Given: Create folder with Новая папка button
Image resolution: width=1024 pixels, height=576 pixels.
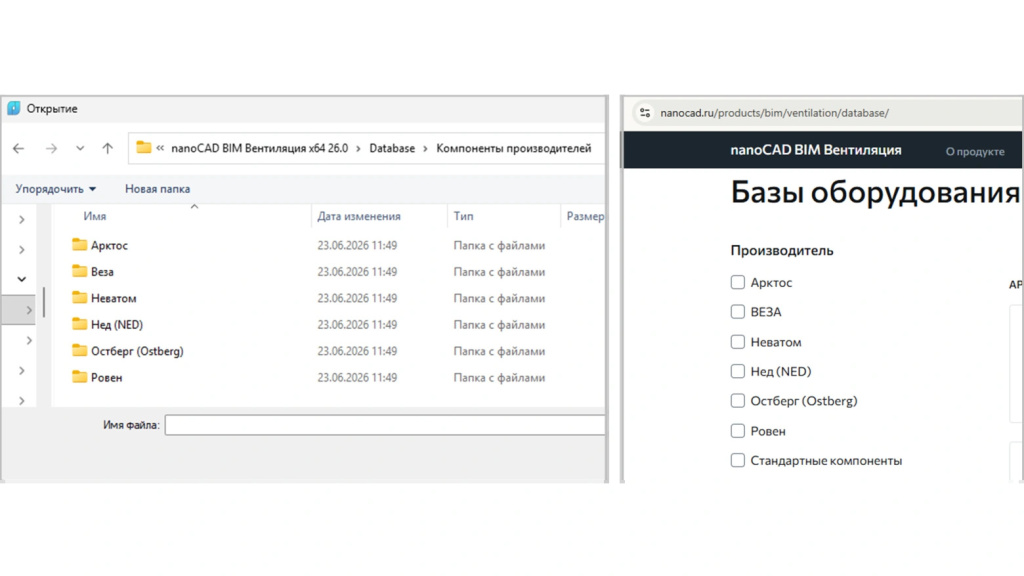Looking at the screenshot, I should pyautogui.click(x=157, y=189).
